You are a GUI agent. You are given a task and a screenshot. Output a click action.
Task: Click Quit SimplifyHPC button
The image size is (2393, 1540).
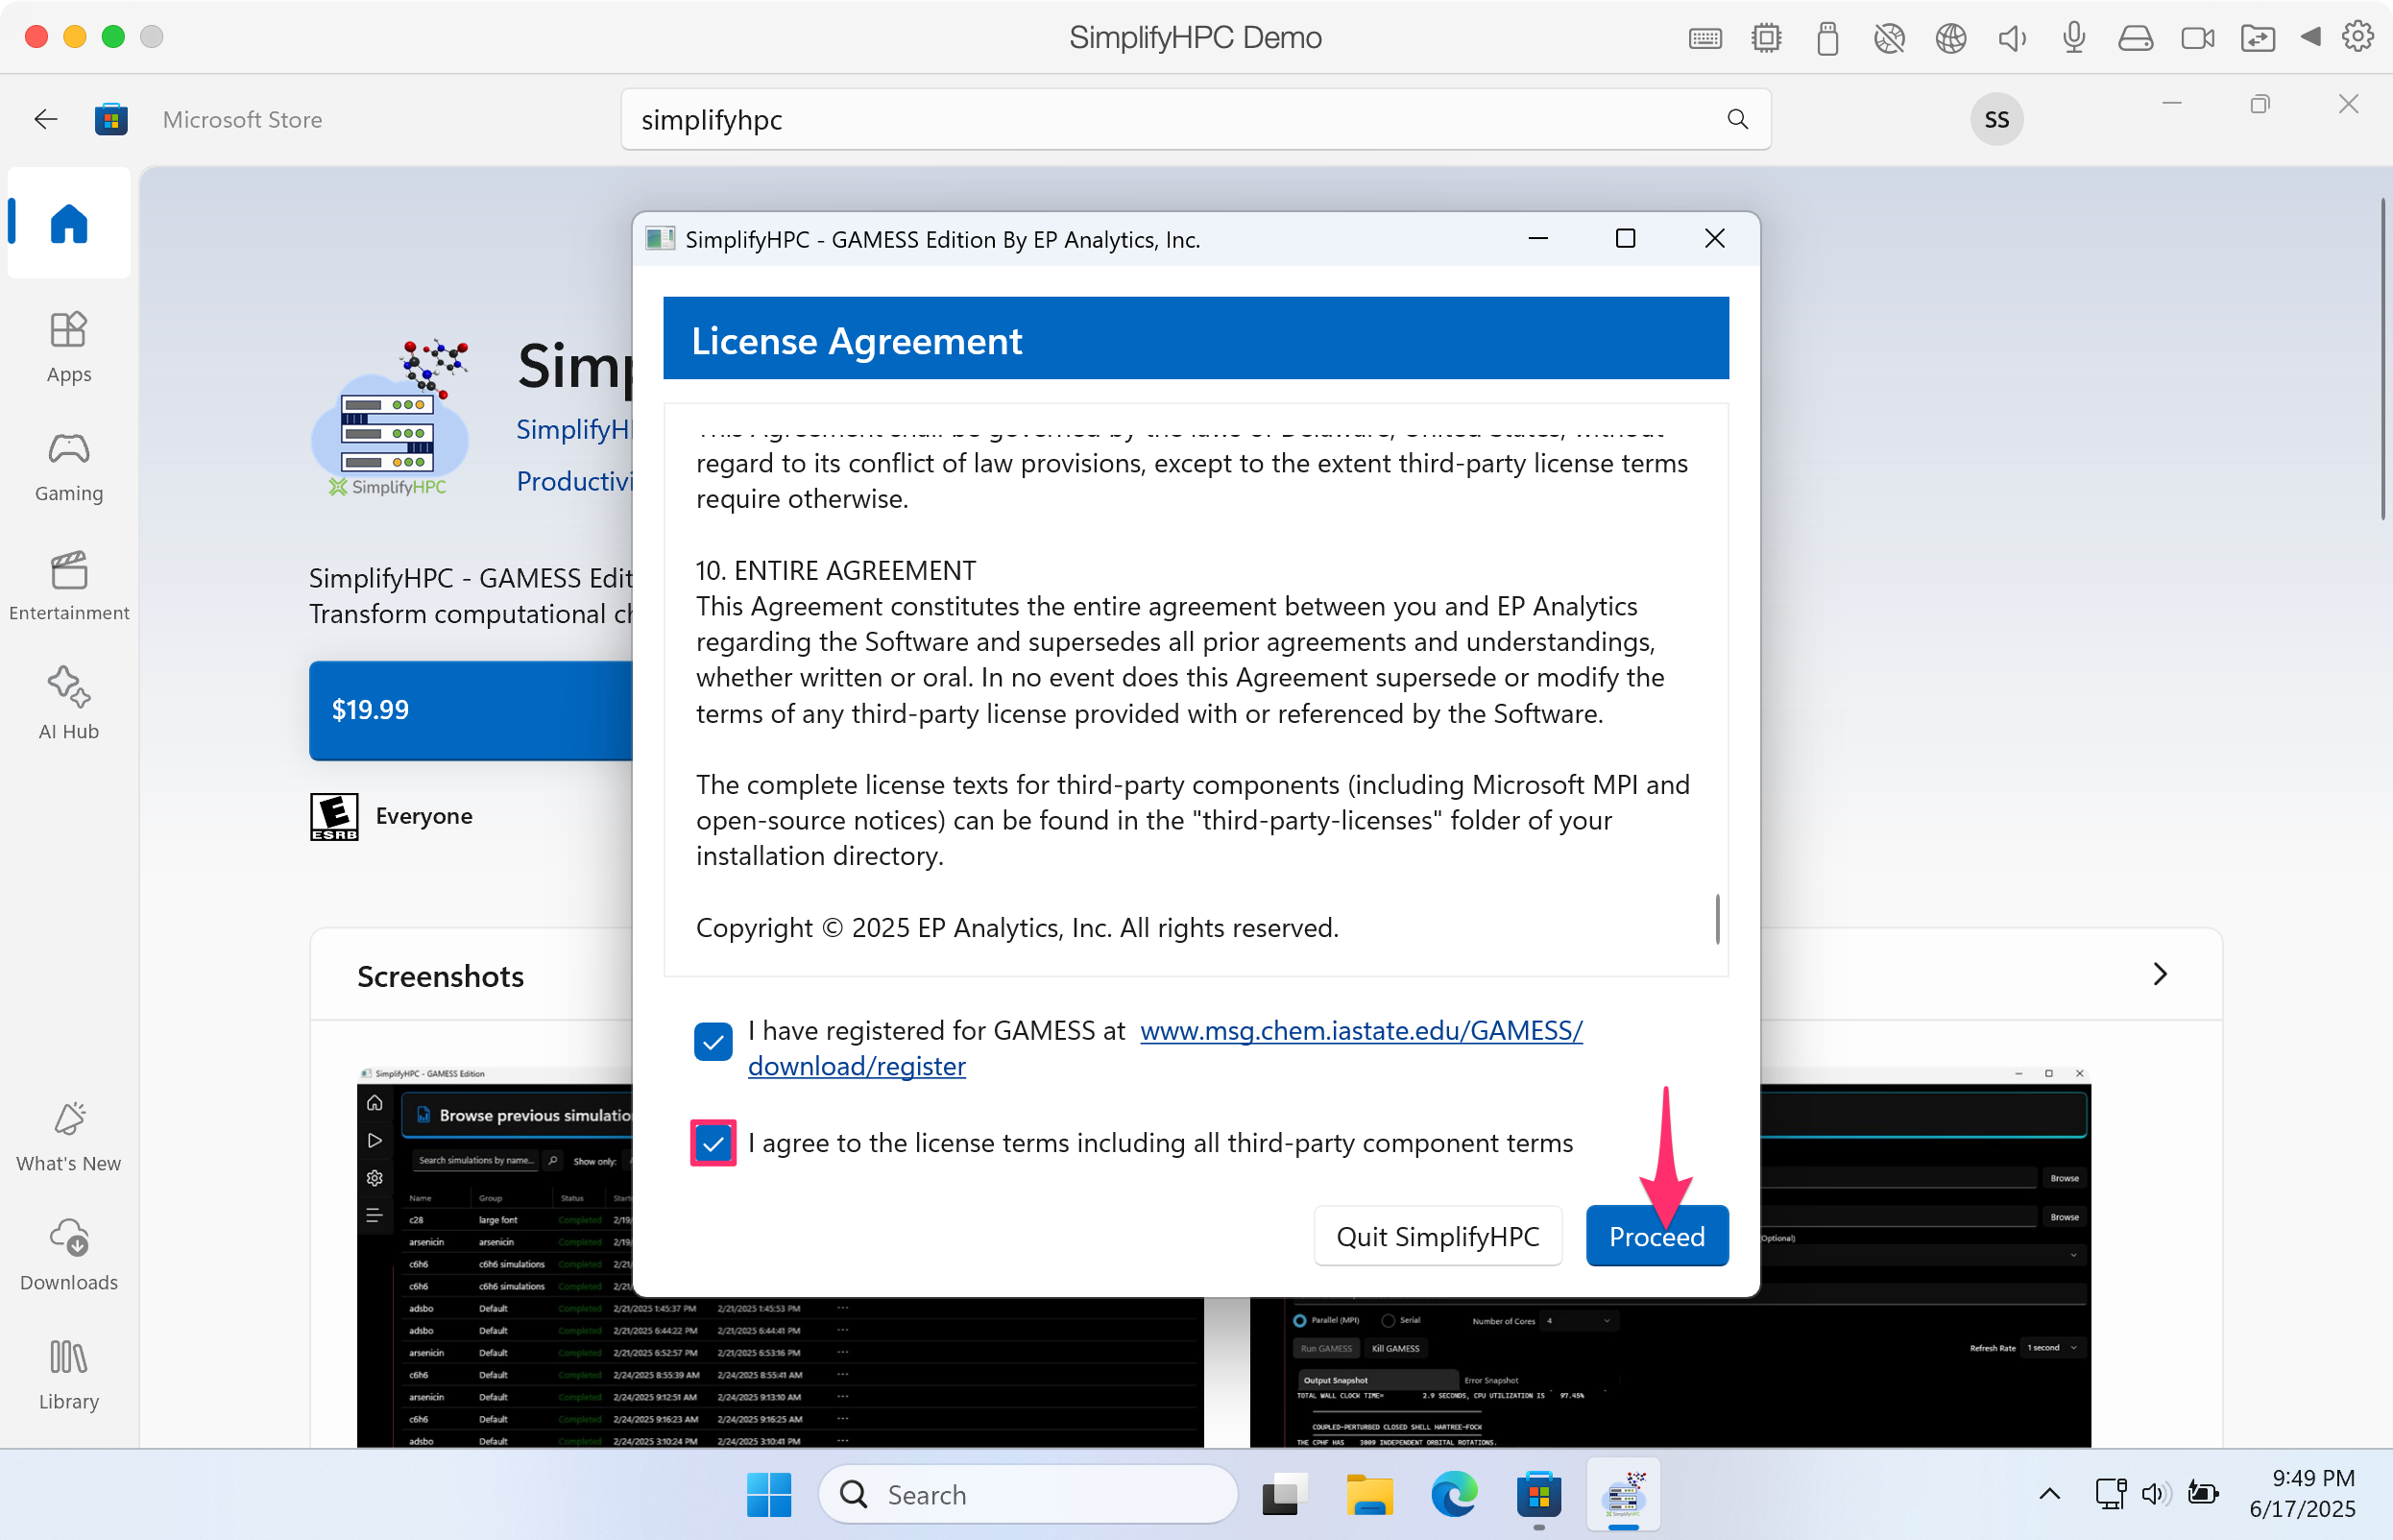pos(1437,1236)
